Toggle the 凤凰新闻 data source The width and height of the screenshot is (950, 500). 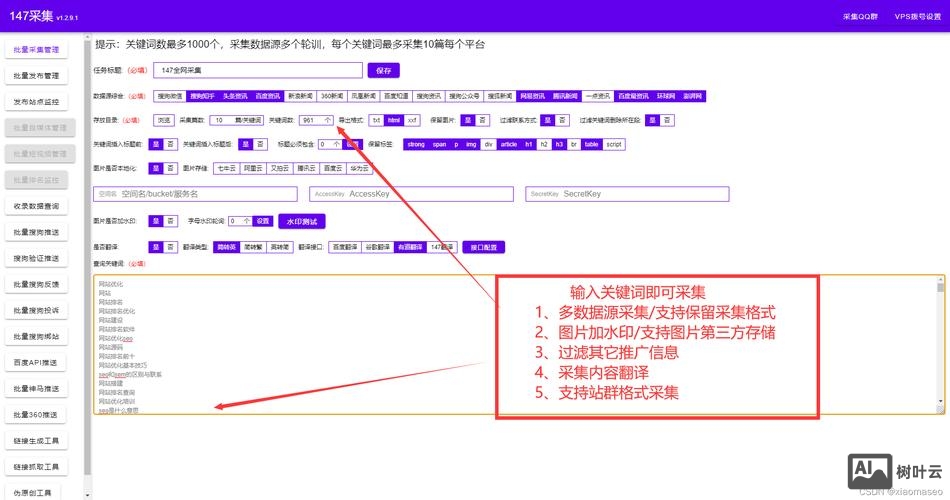(364, 96)
